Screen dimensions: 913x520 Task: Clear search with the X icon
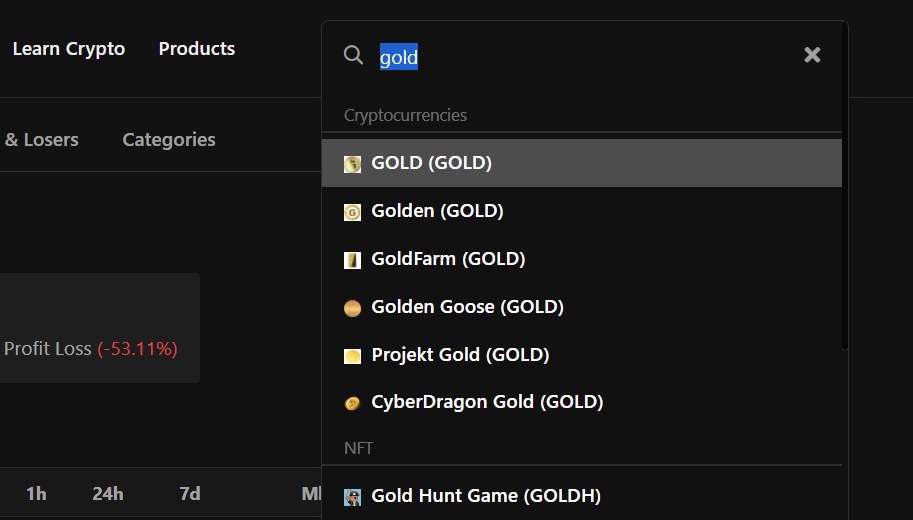point(812,55)
